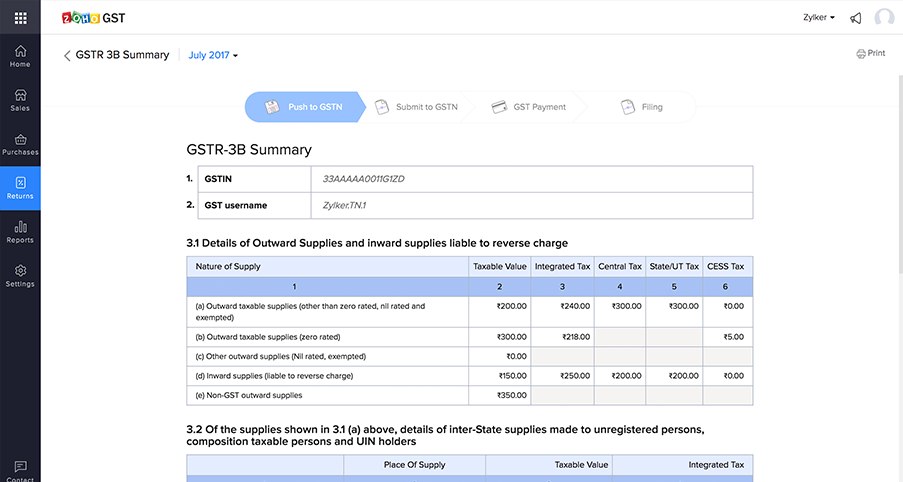
Task: Open the announcements megaphone icon
Action: (x=856, y=18)
